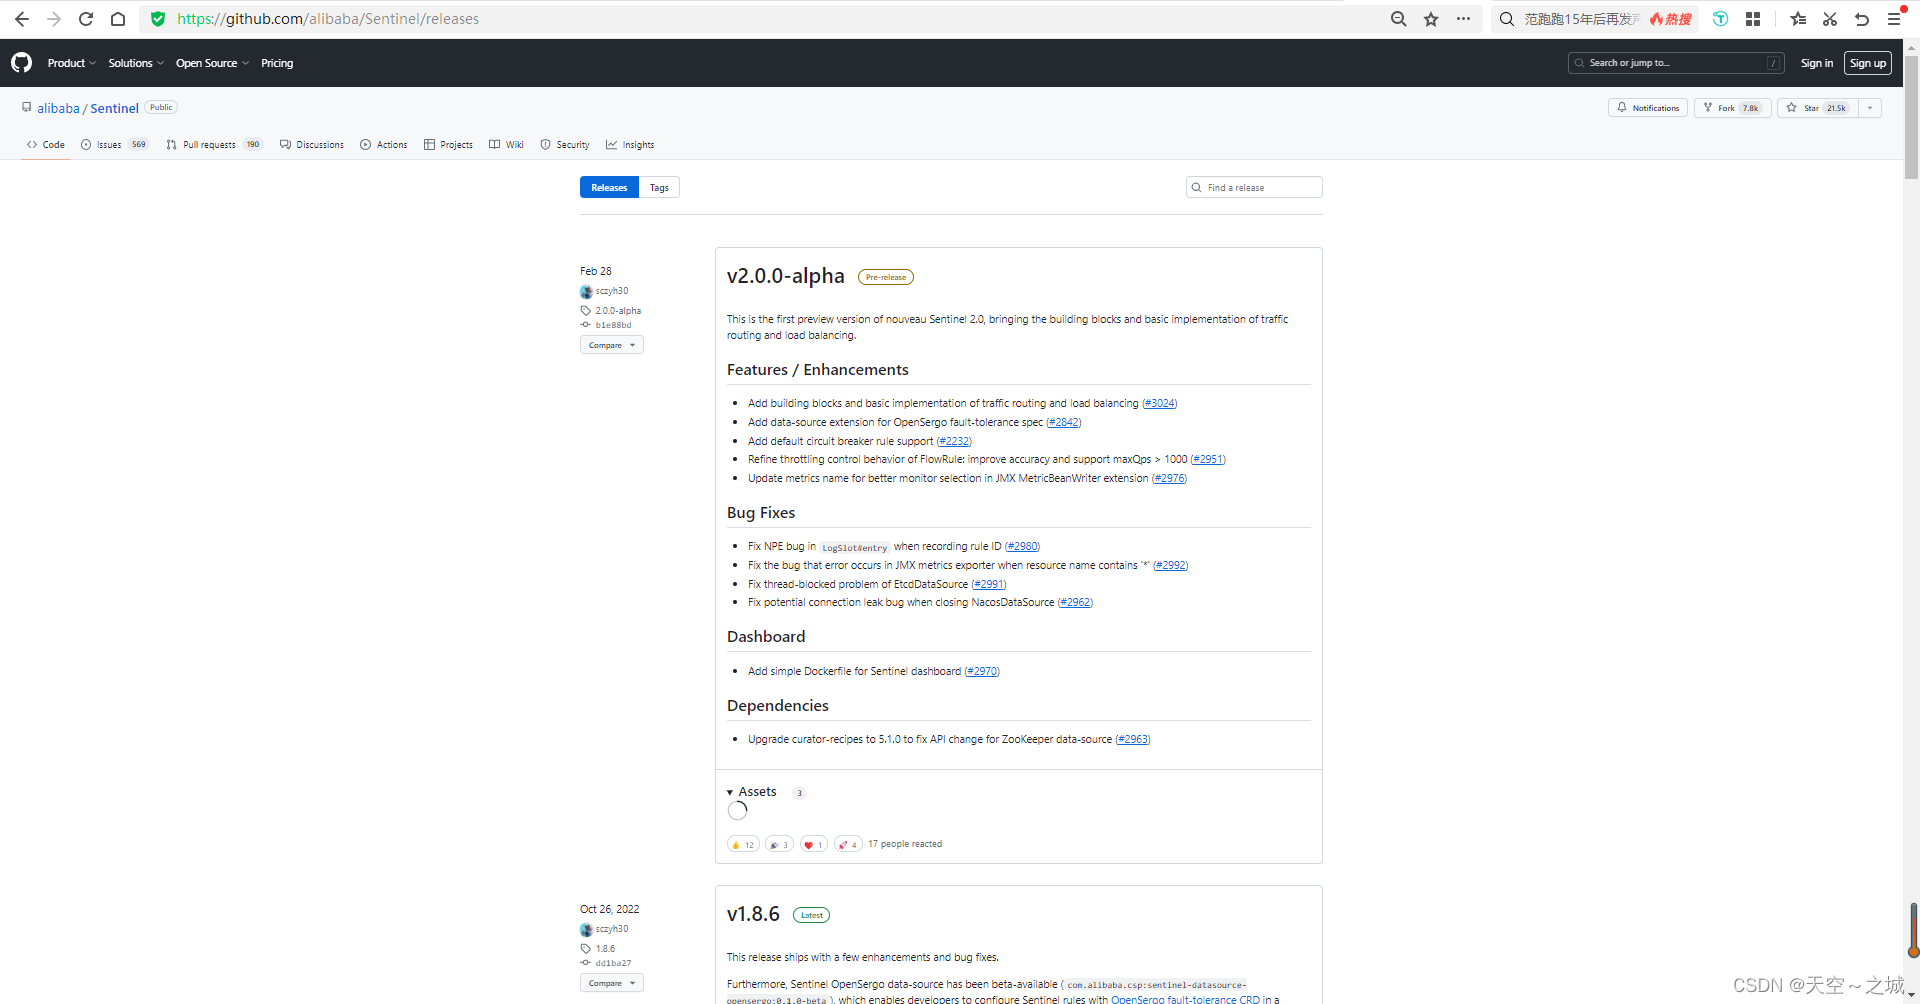Open the Discussions tab
The width and height of the screenshot is (1920, 1004).
pyautogui.click(x=312, y=145)
